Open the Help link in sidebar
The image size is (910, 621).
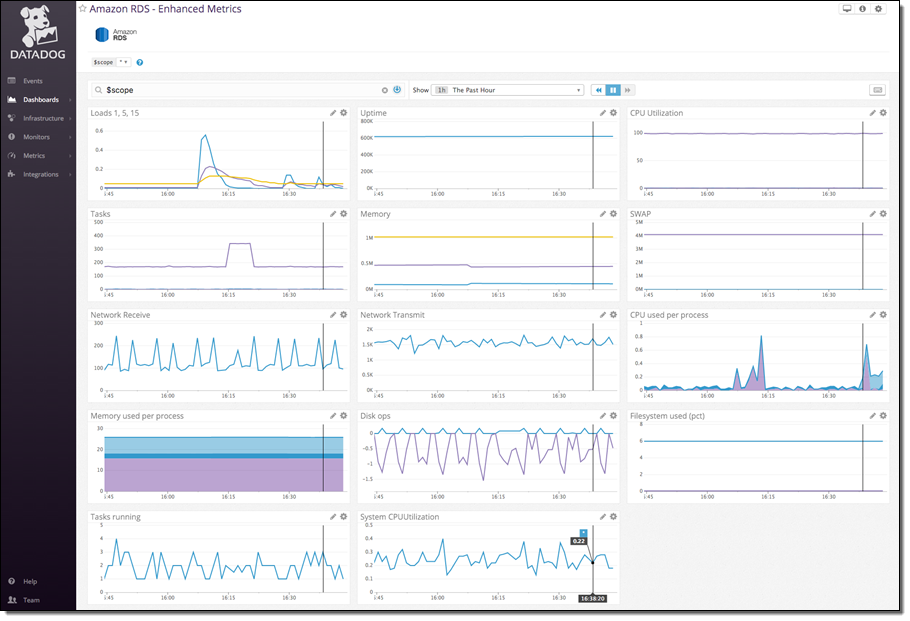click(x=30, y=581)
